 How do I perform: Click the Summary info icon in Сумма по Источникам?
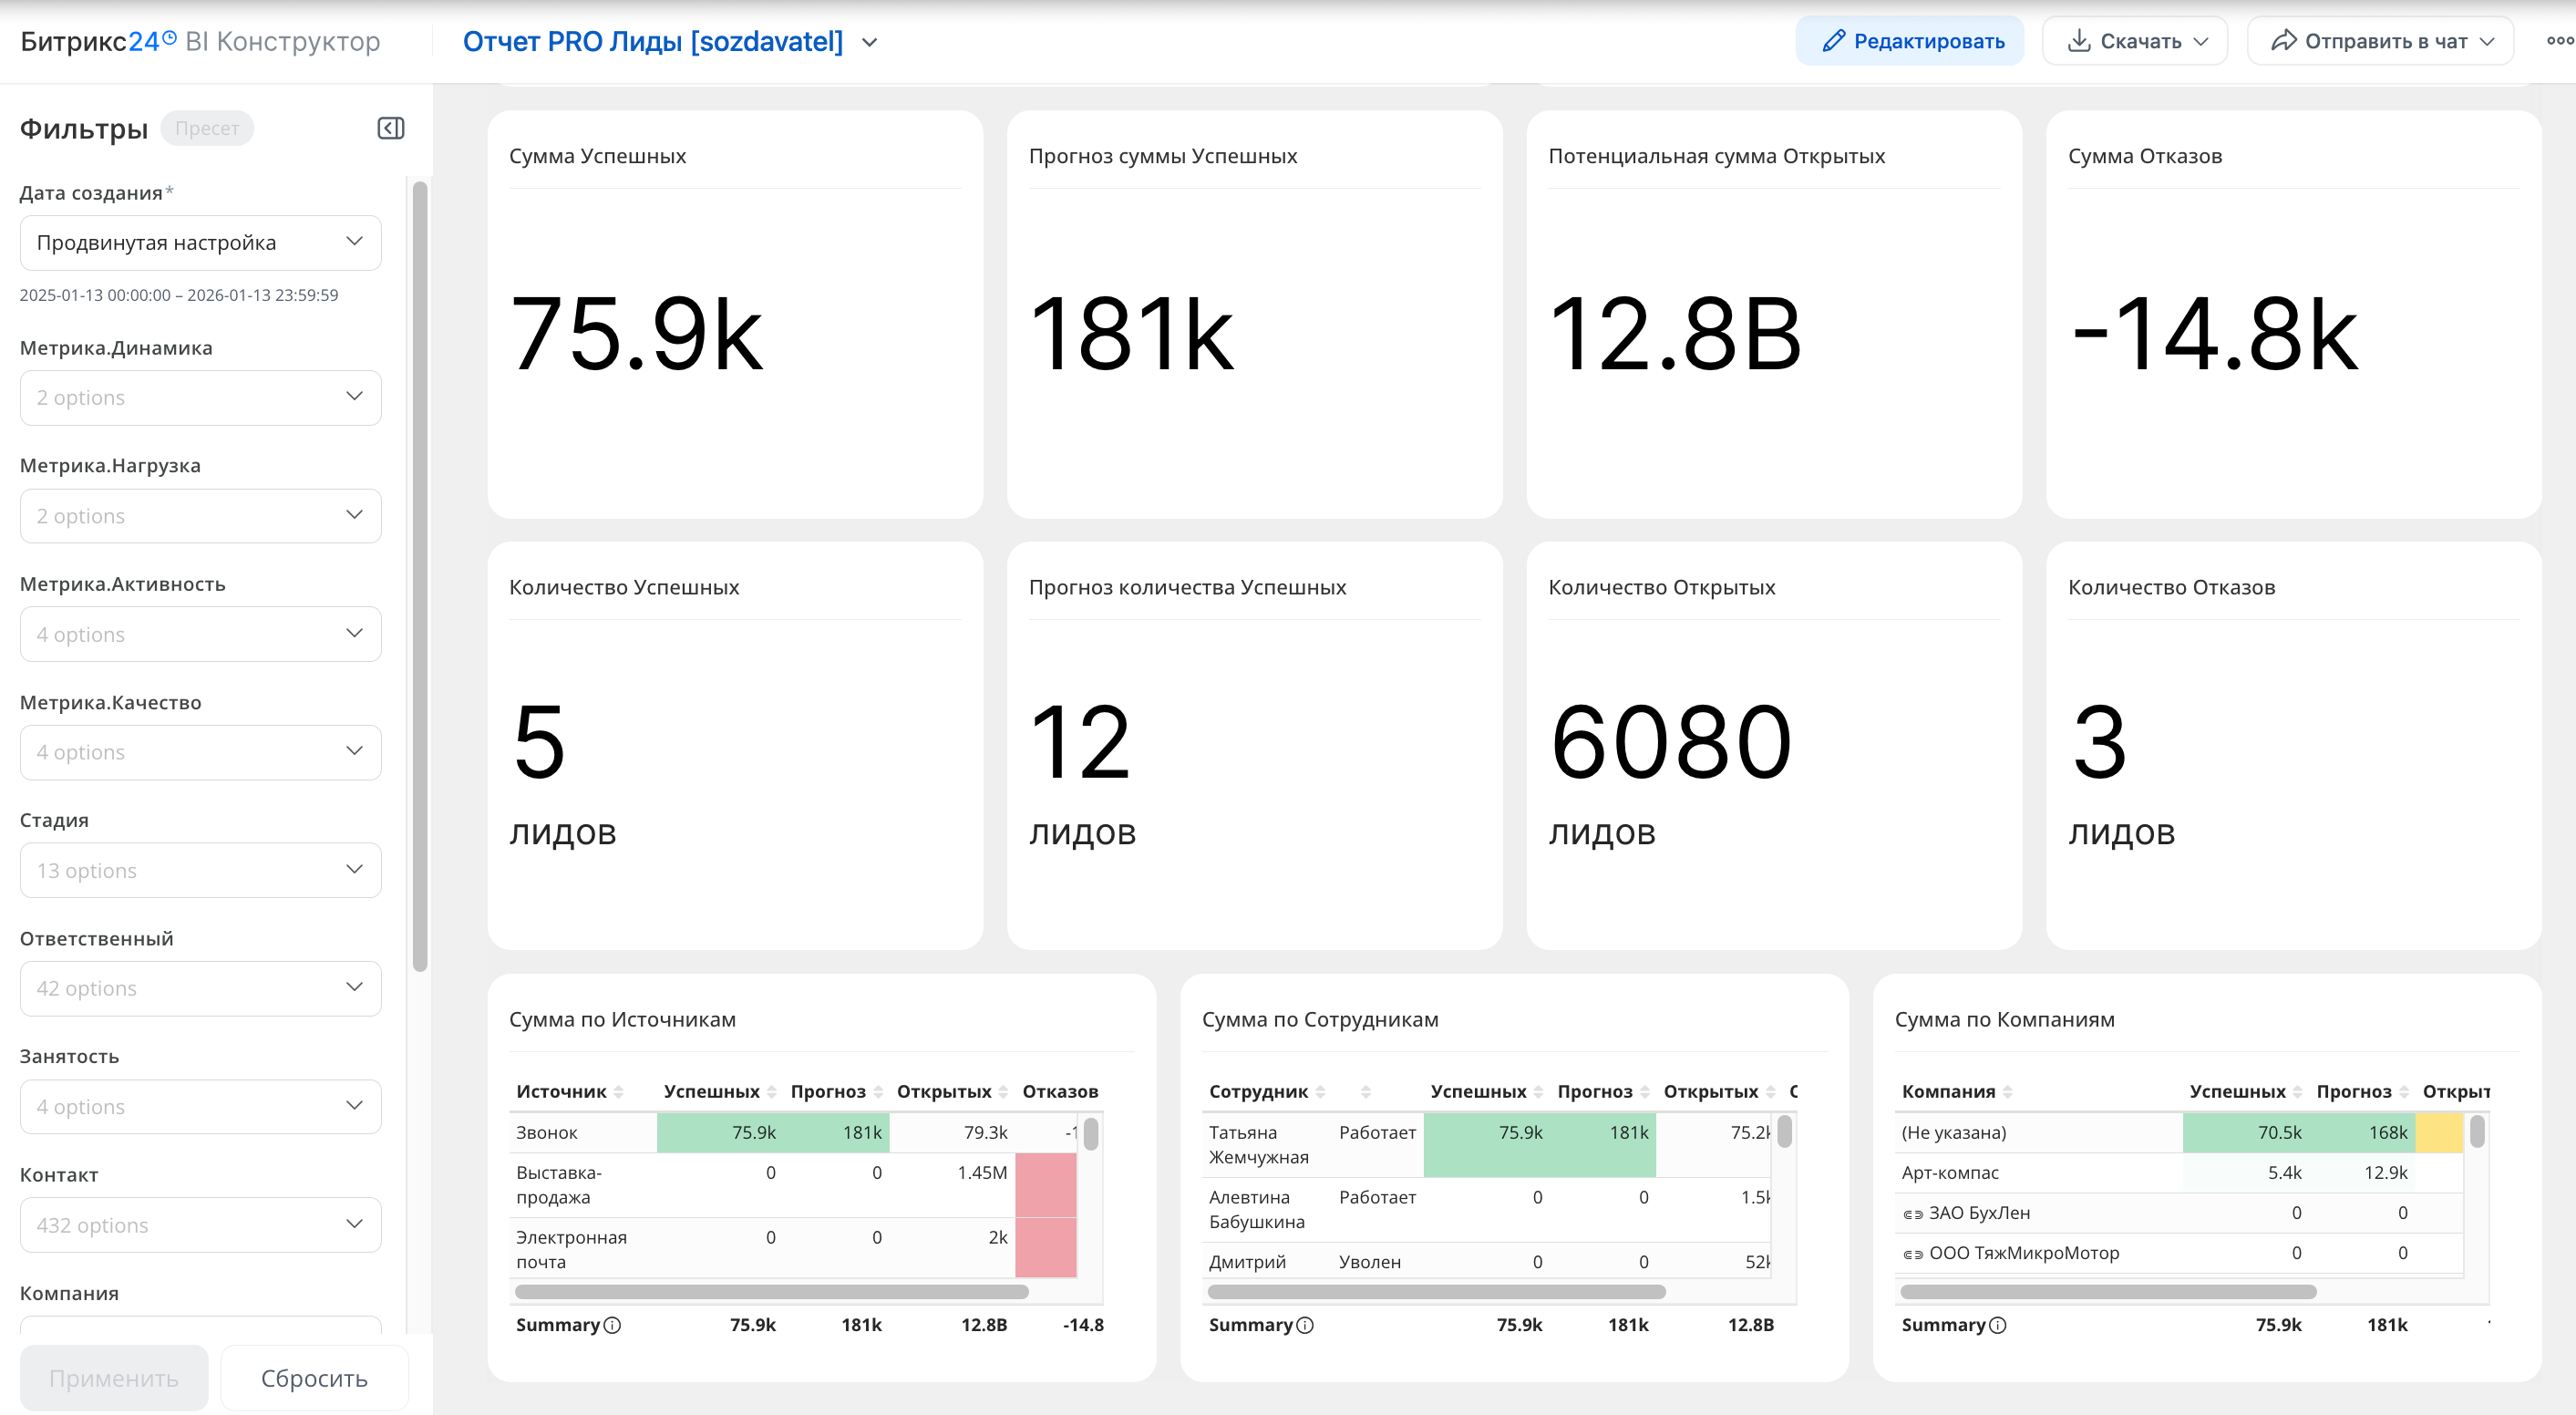(x=613, y=1325)
